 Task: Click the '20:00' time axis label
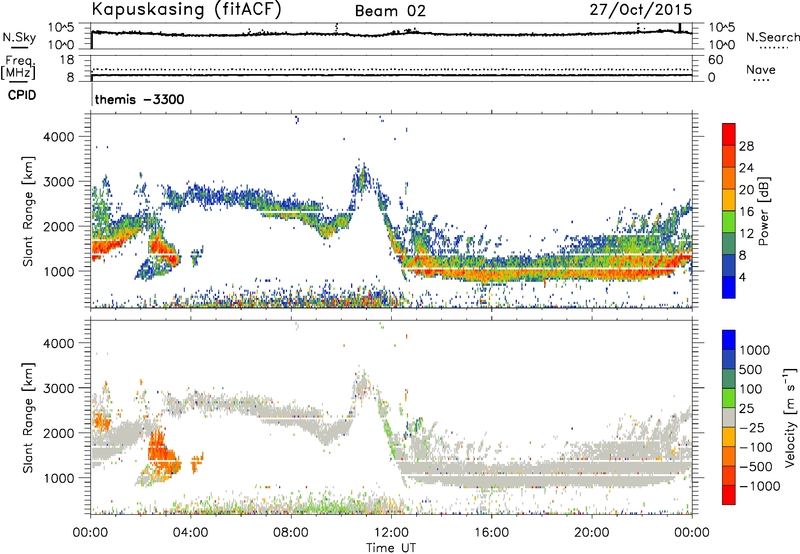(x=592, y=532)
